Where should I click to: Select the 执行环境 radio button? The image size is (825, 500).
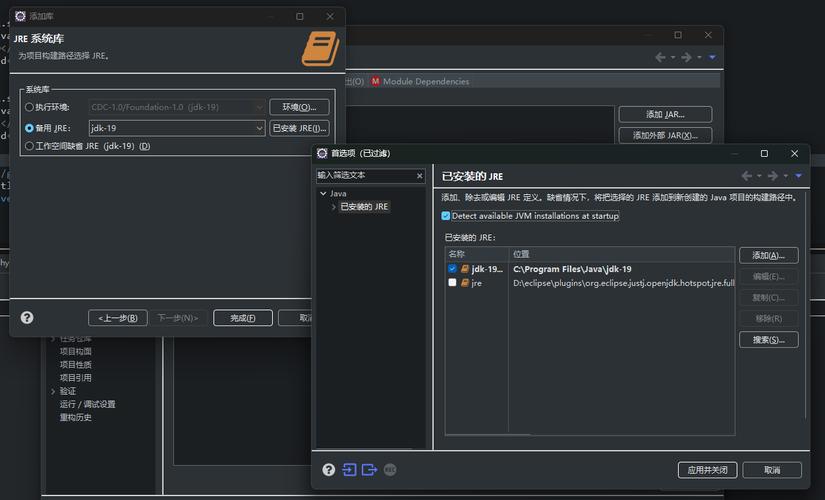click(29, 107)
